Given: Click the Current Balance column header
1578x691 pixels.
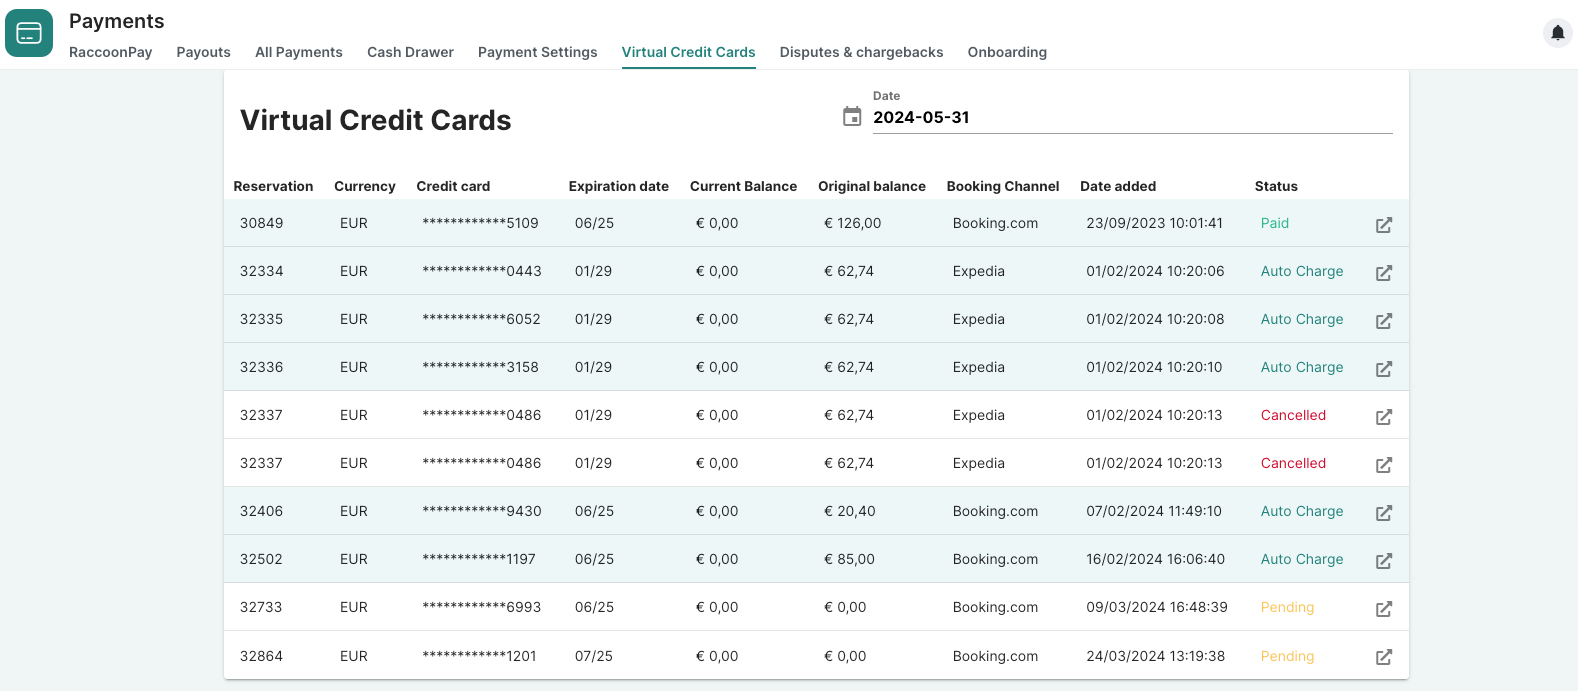Looking at the screenshot, I should (x=743, y=186).
